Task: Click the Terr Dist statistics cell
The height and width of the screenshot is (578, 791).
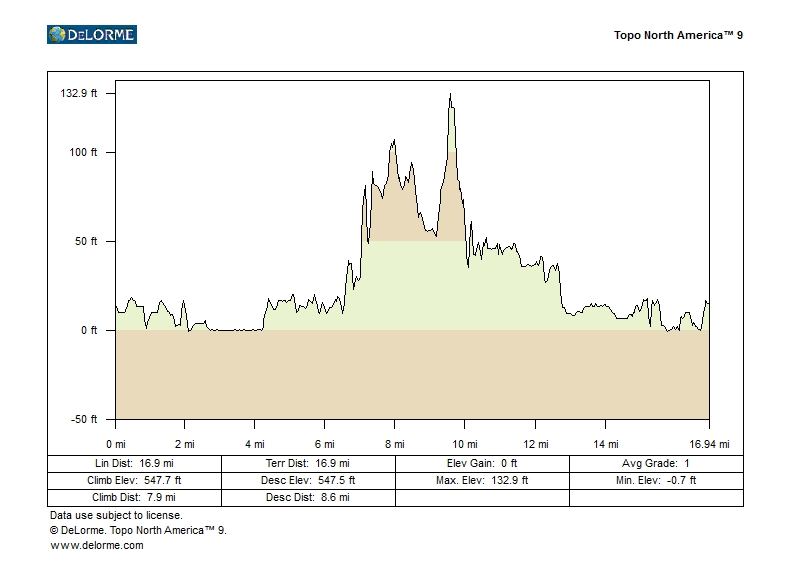Action: coord(308,464)
